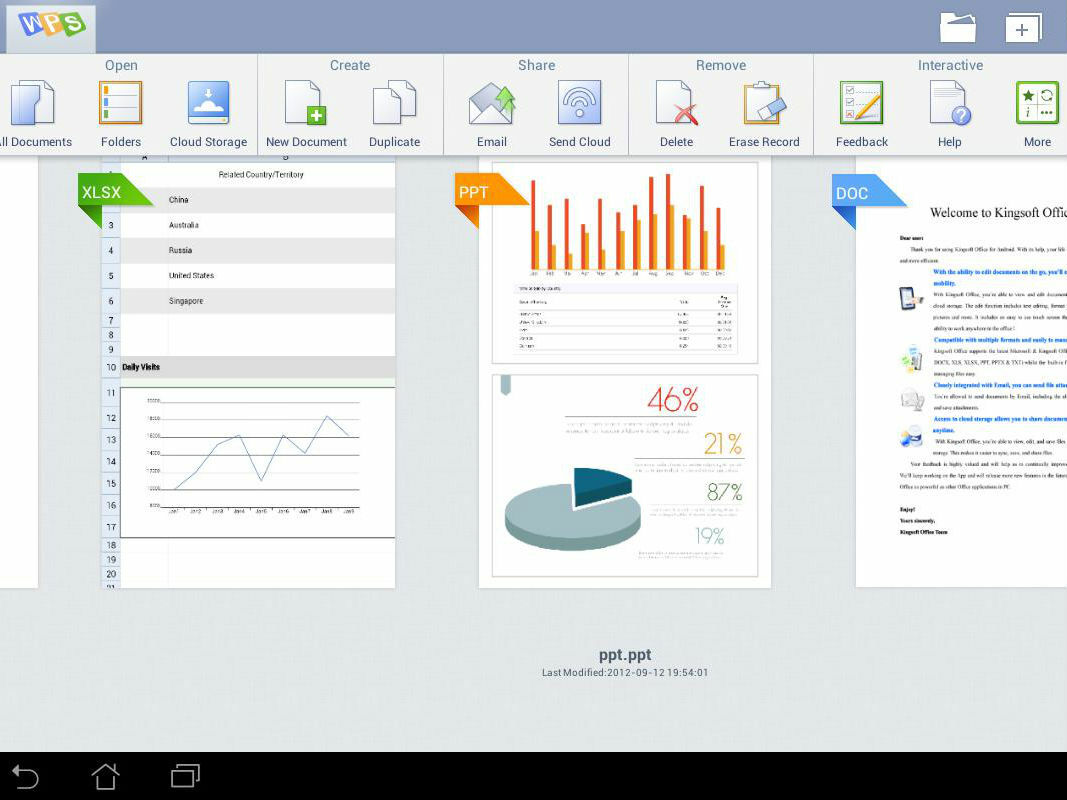Click the 'Australia' cell in XLSX preview
Image resolution: width=1067 pixels, height=800 pixels.
tap(184, 224)
